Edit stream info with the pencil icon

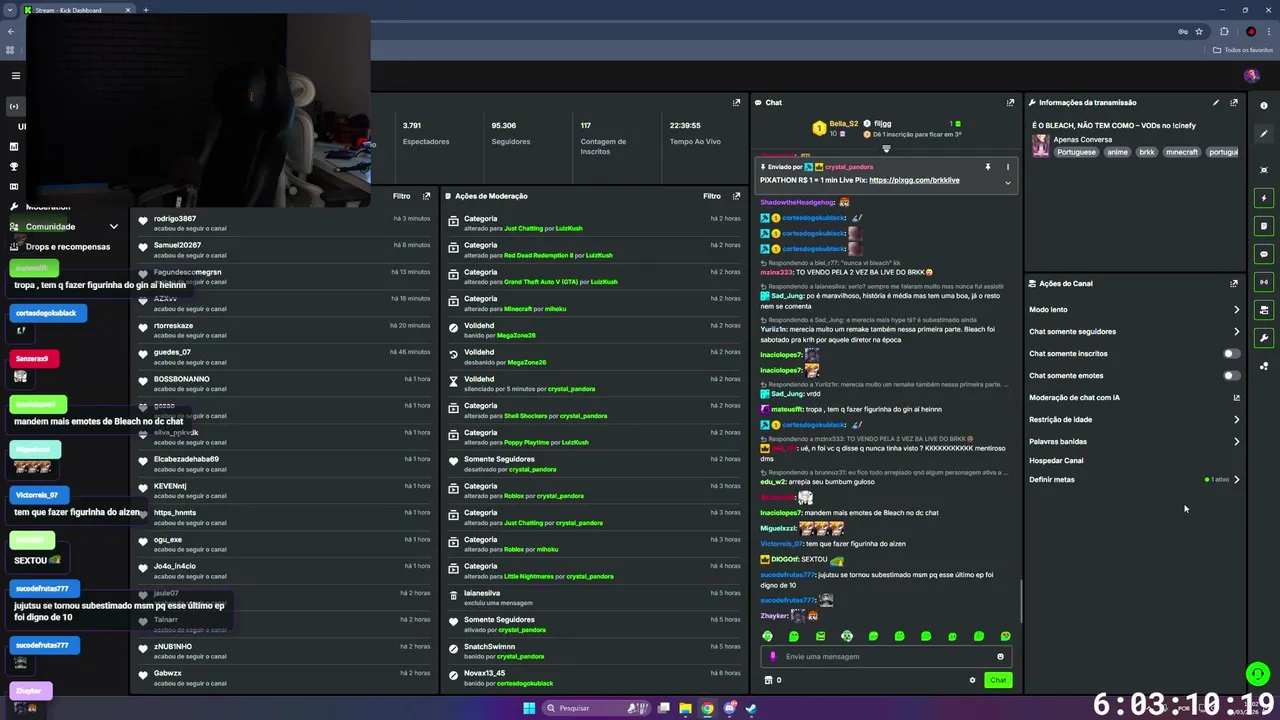pyautogui.click(x=1216, y=102)
